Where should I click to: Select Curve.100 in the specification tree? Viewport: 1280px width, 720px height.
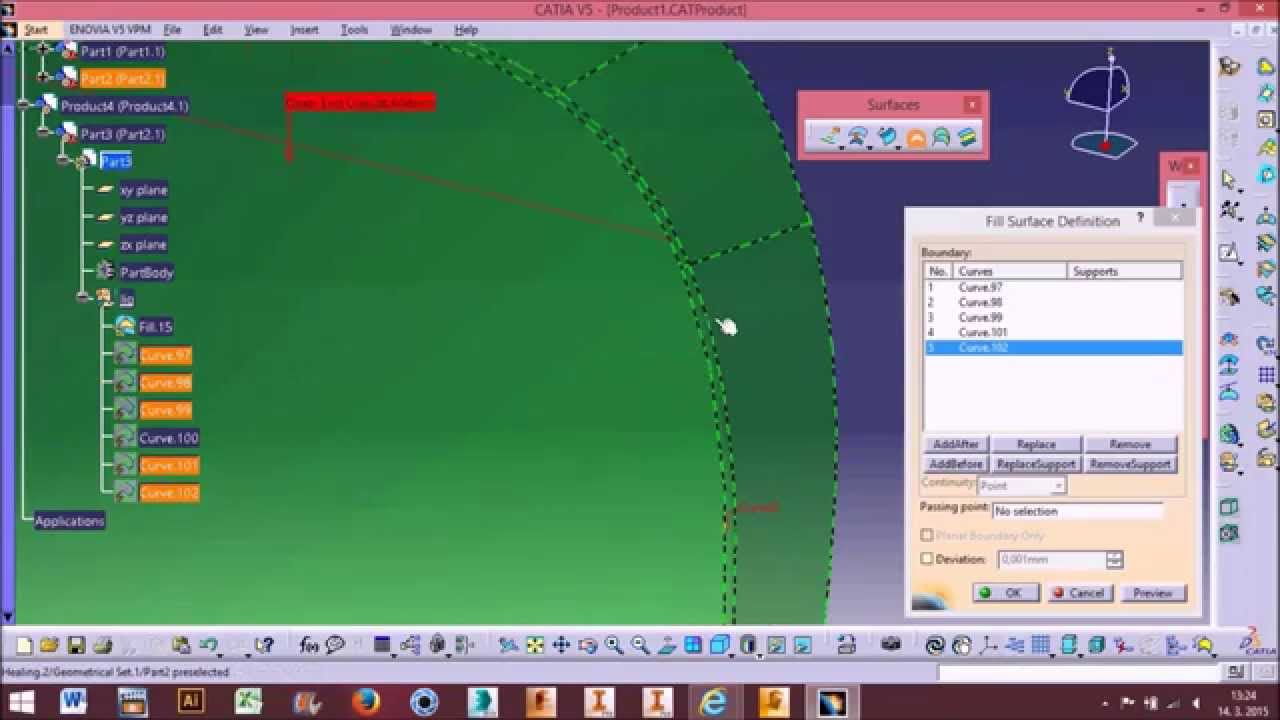click(x=169, y=438)
